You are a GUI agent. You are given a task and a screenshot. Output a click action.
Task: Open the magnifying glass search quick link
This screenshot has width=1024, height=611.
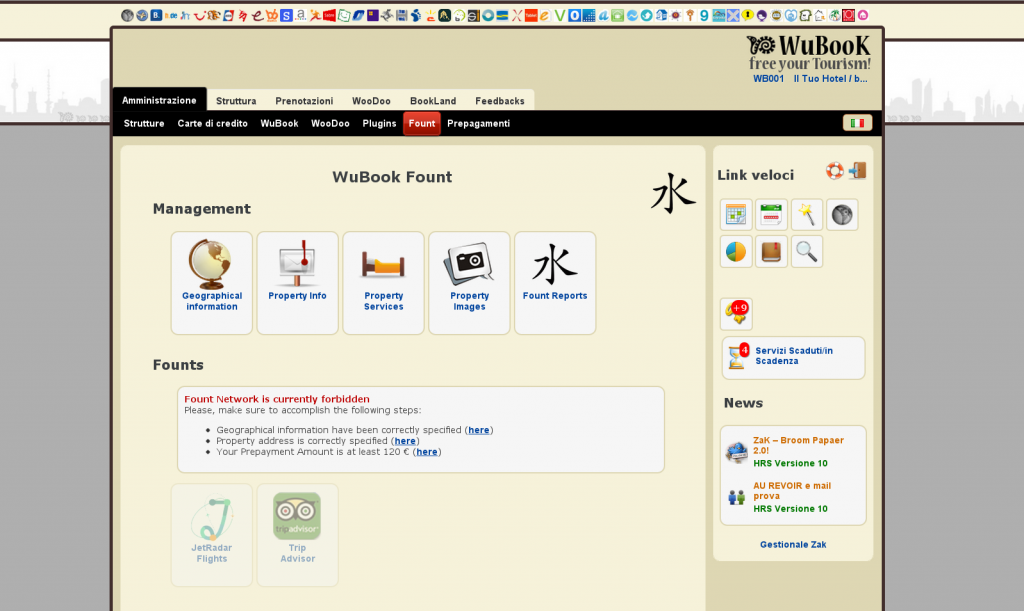pos(807,251)
